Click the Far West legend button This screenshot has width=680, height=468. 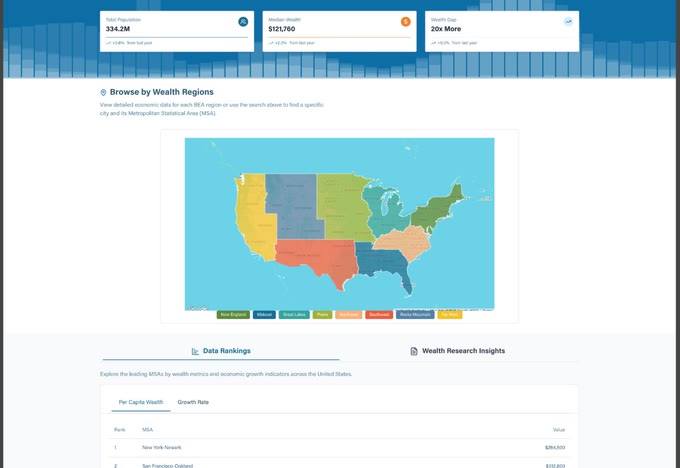click(x=450, y=314)
